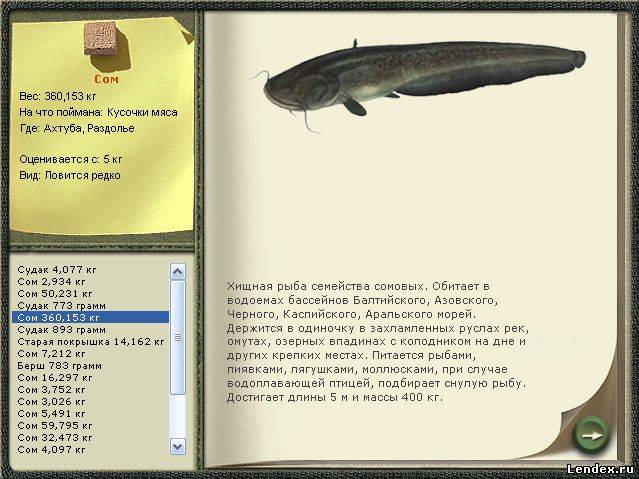Screen dimensions: 639x479
Task: Click the 'Вид: Ловится редко' line
Action: tap(70, 176)
